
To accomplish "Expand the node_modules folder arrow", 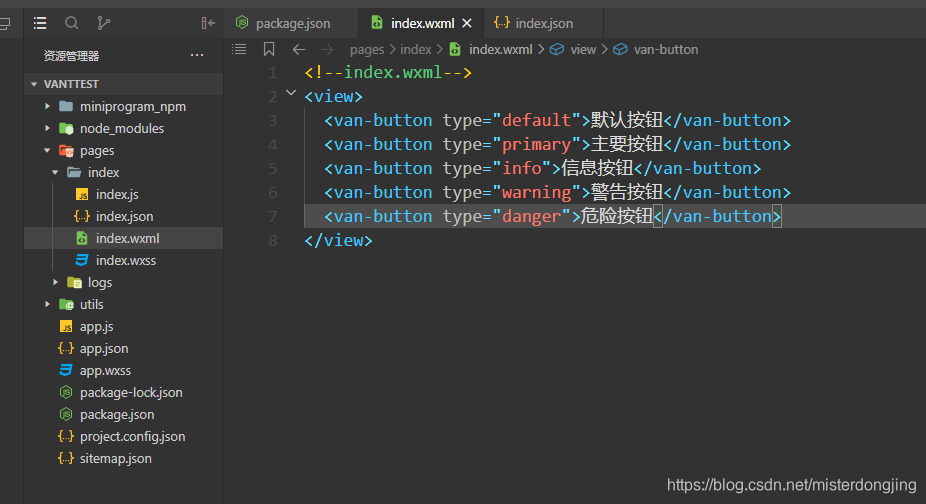I will coord(48,128).
